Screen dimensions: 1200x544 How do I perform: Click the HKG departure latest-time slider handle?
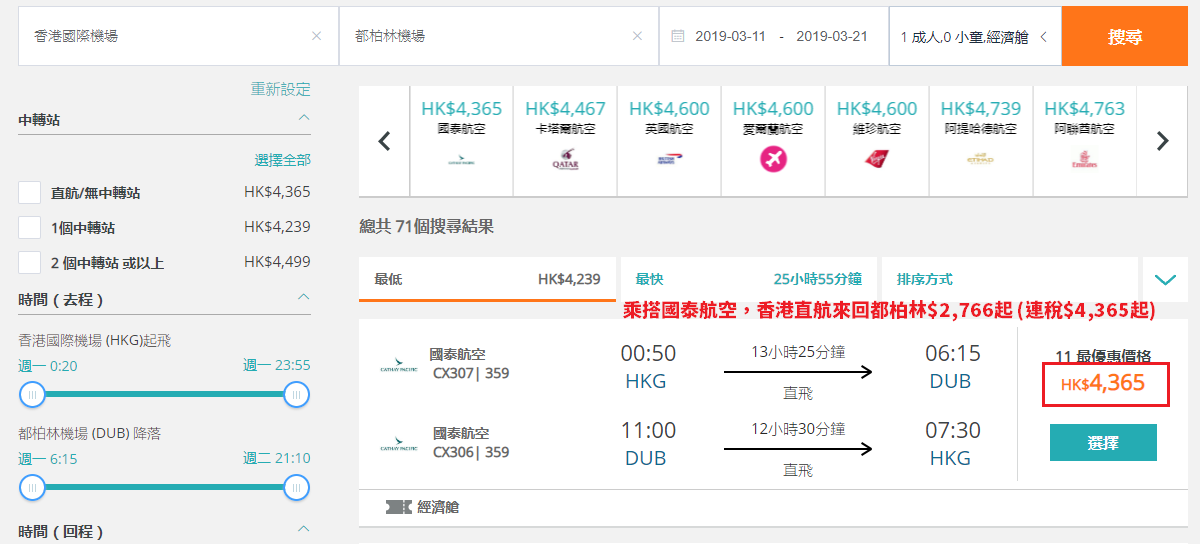pos(296,395)
